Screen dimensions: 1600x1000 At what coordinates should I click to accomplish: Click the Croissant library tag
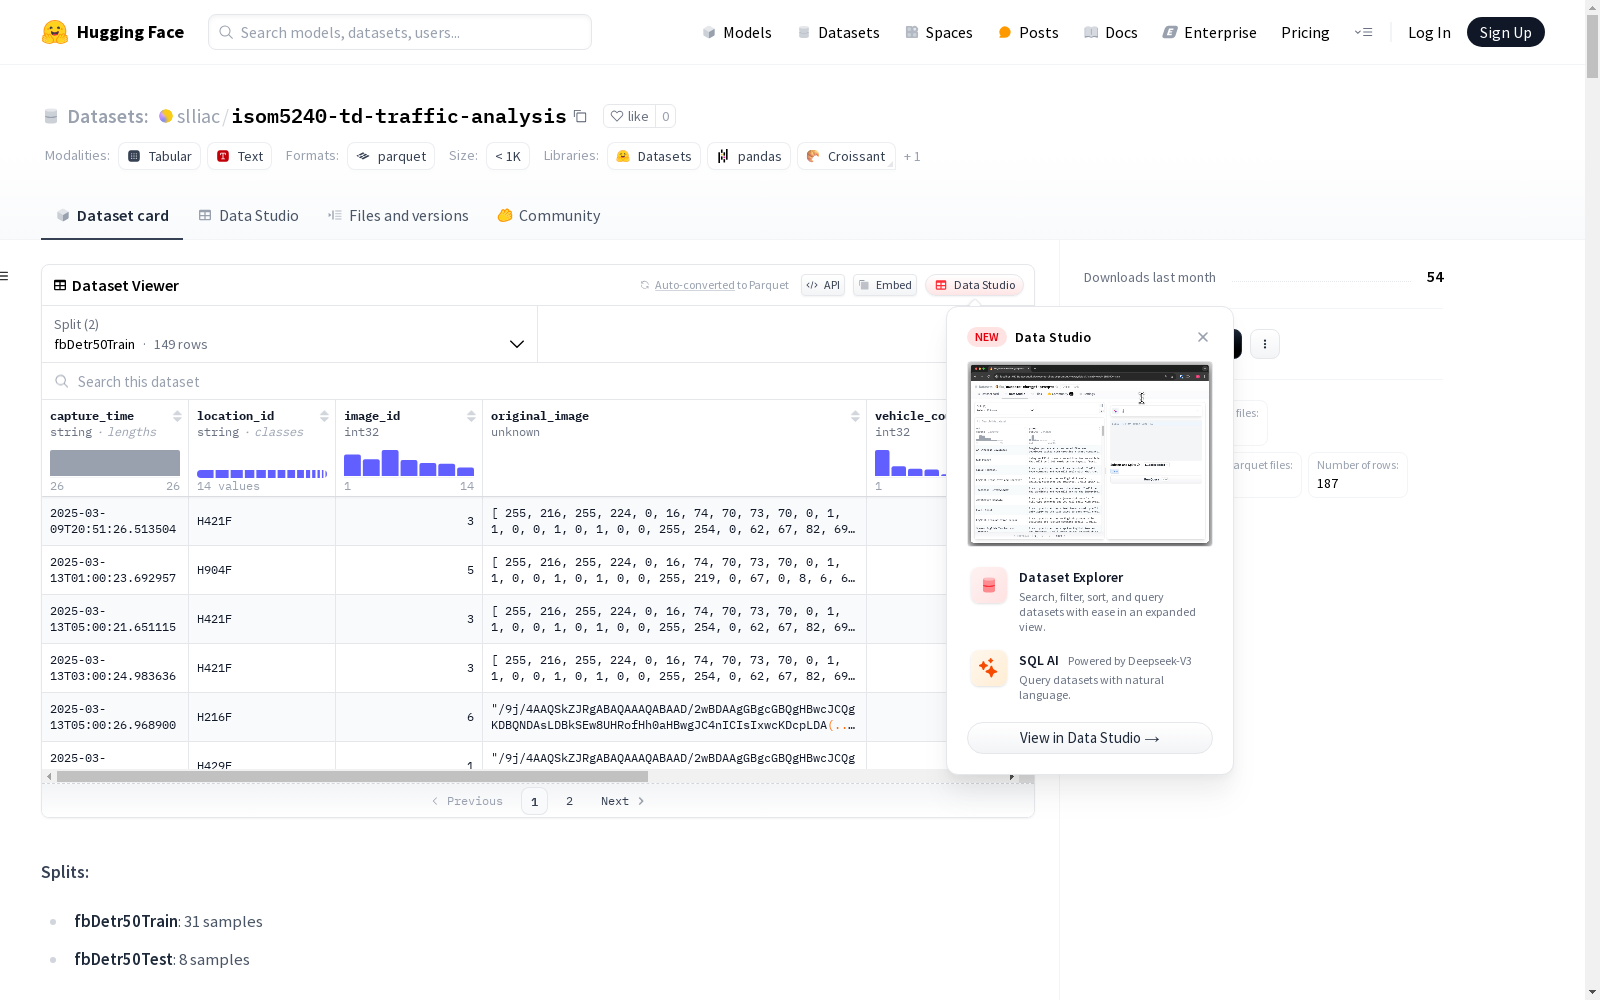coord(846,156)
